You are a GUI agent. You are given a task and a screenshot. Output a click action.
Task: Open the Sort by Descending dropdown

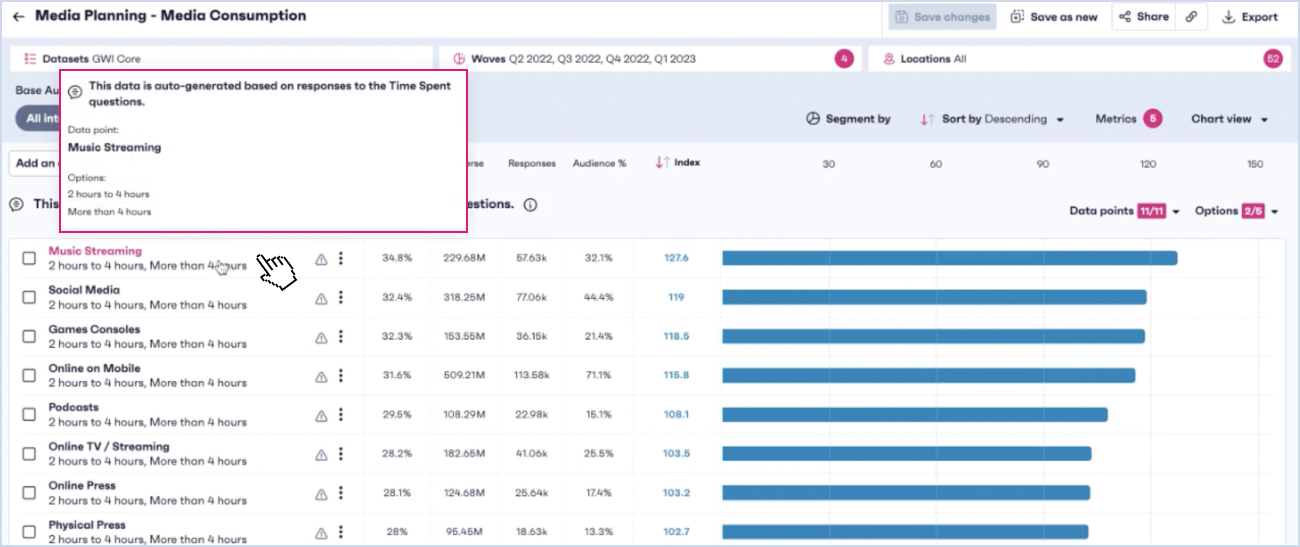(991, 119)
